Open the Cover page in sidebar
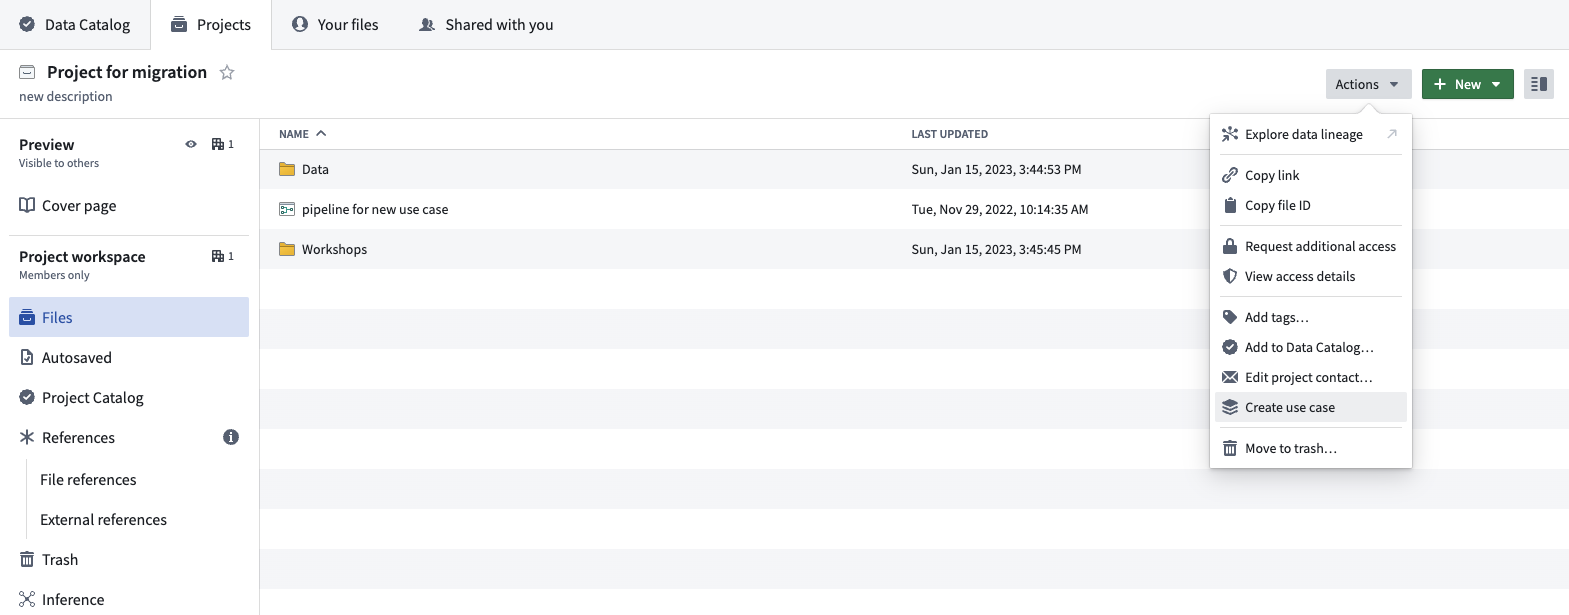Viewport: 1569px width, 615px height. 129,205
